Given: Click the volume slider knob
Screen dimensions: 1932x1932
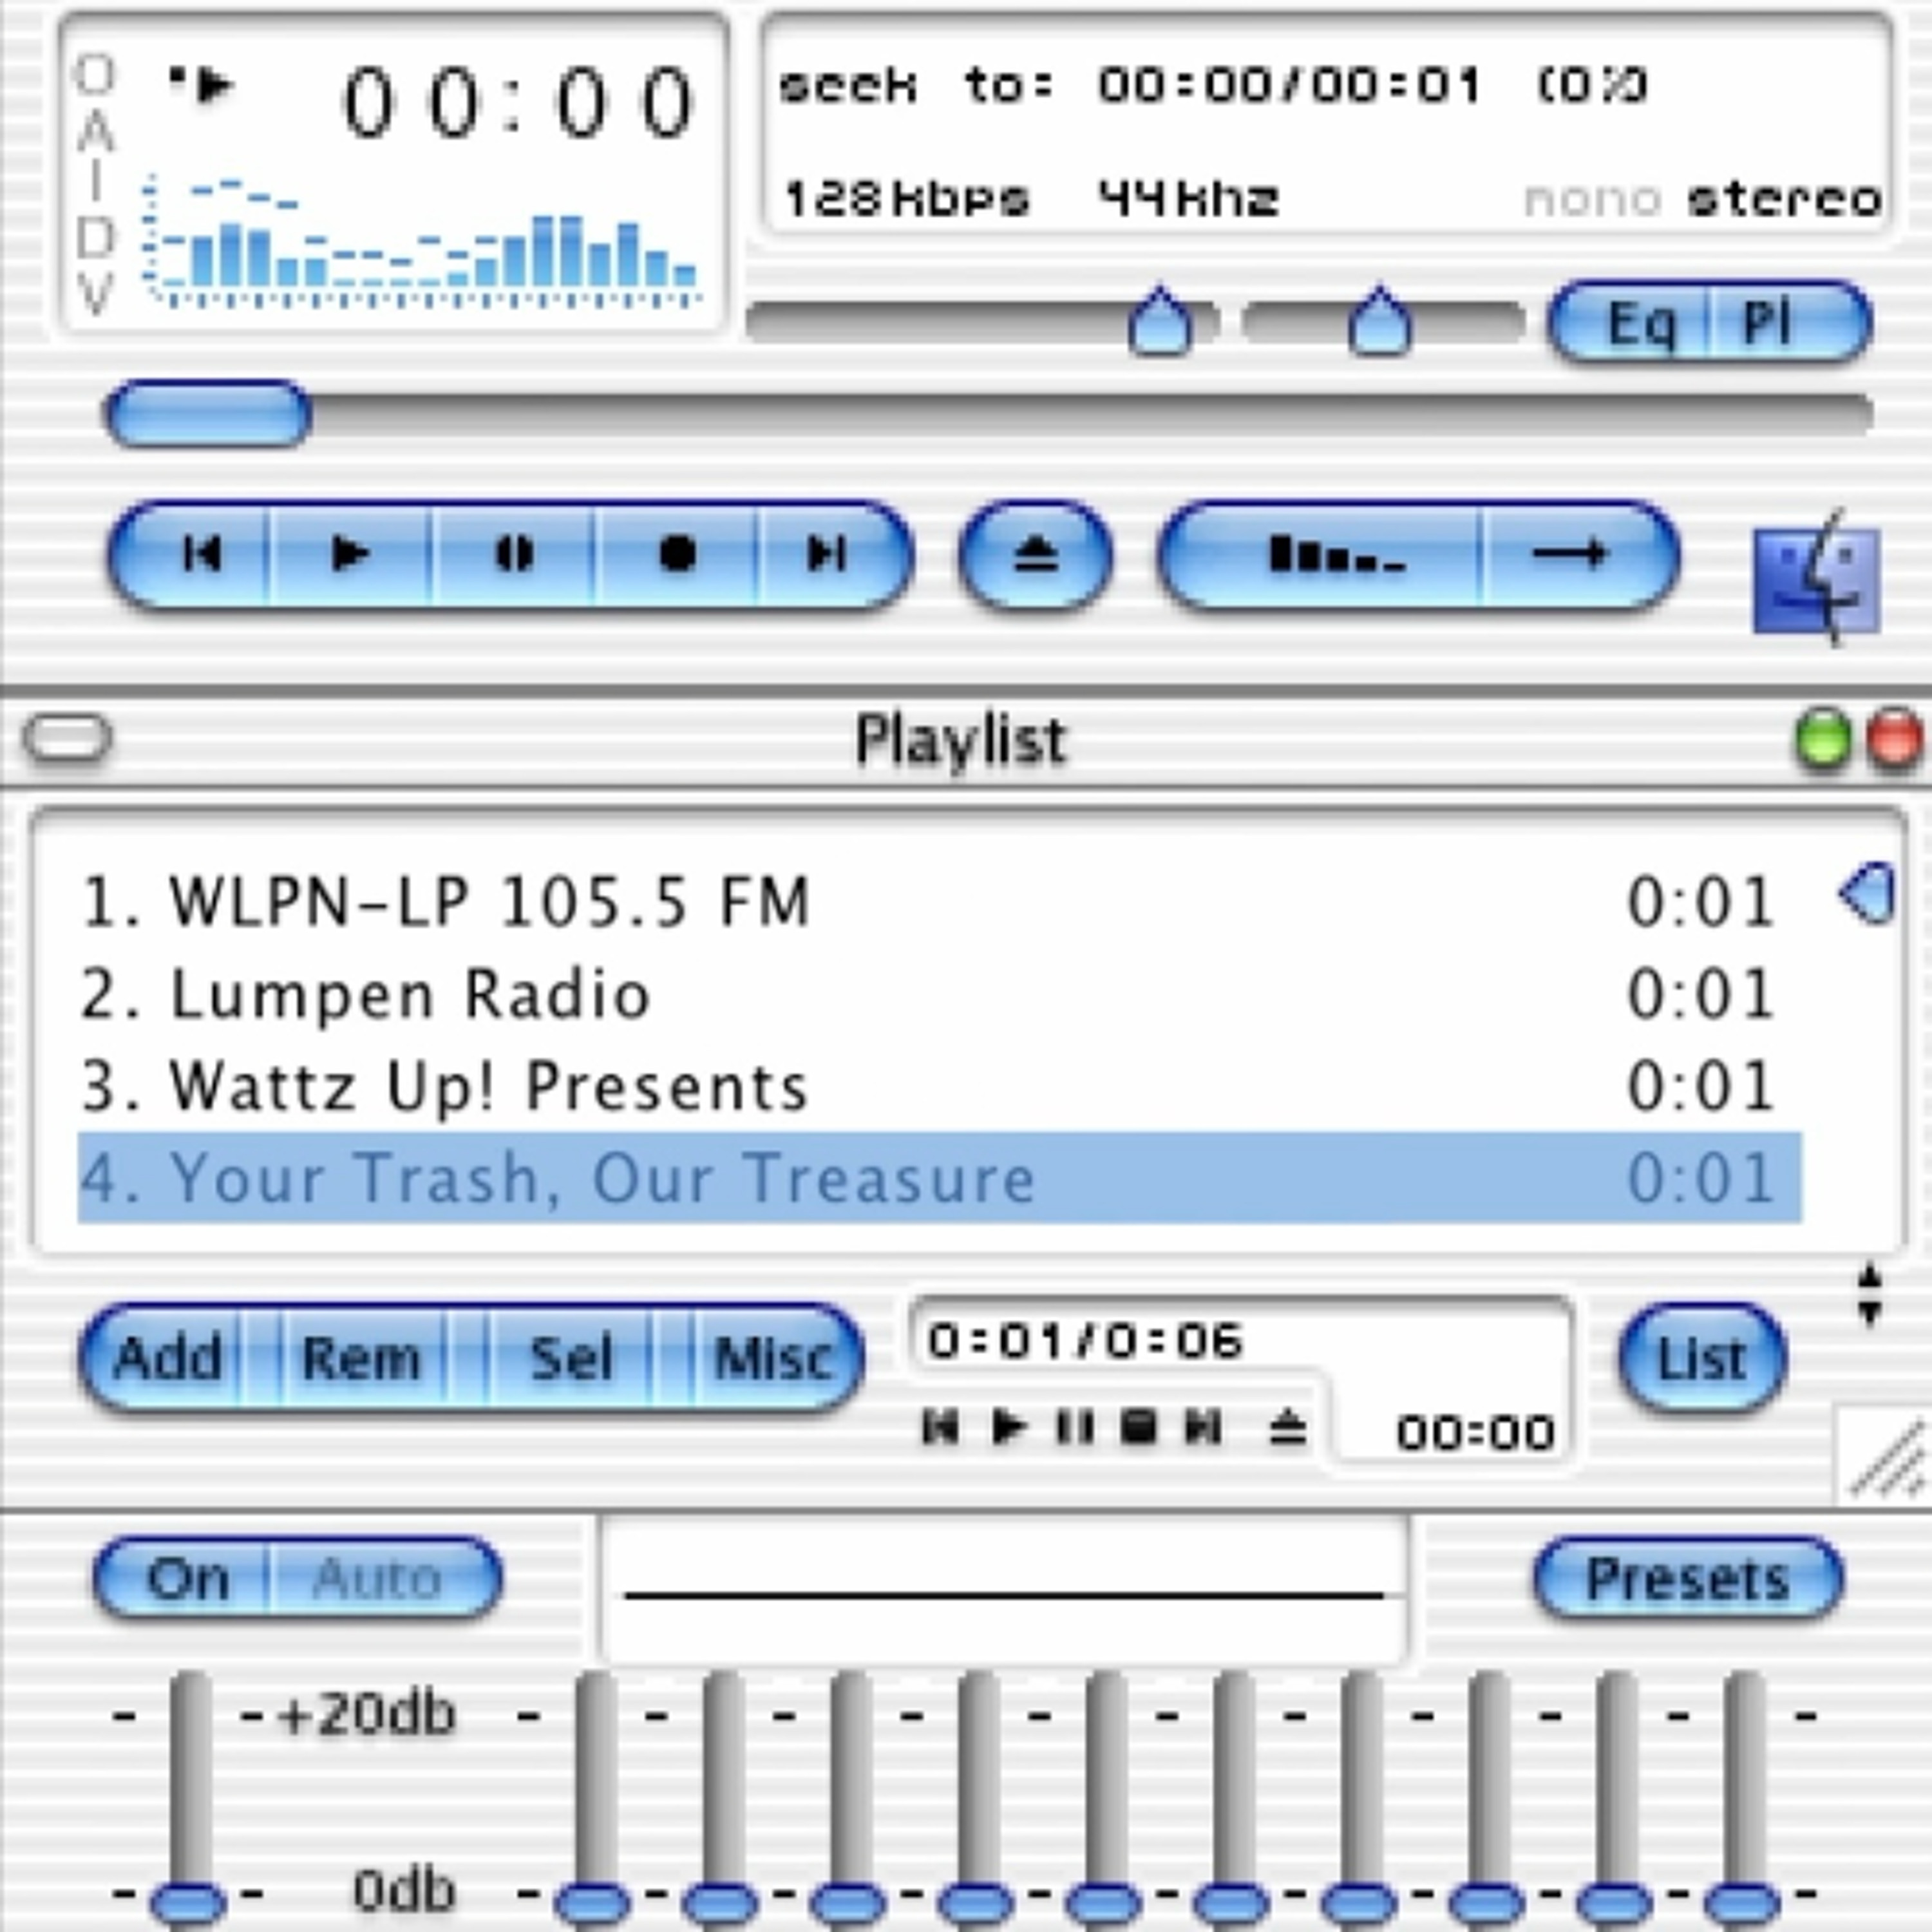Looking at the screenshot, I should point(1160,321).
